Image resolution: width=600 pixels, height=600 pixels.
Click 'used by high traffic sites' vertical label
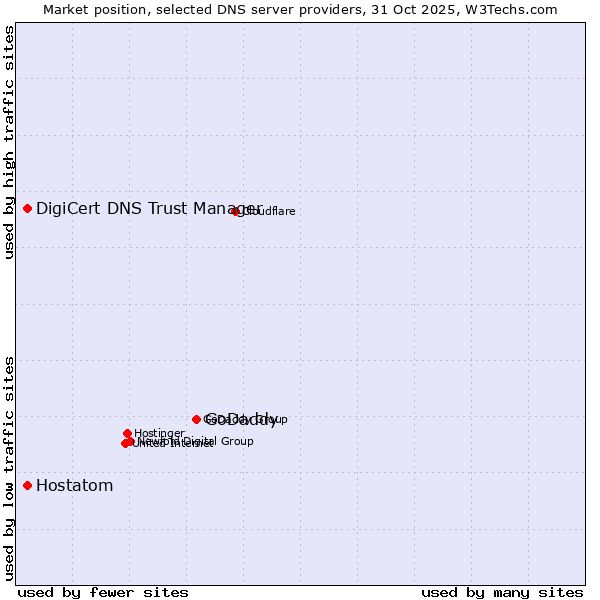click(x=10, y=142)
